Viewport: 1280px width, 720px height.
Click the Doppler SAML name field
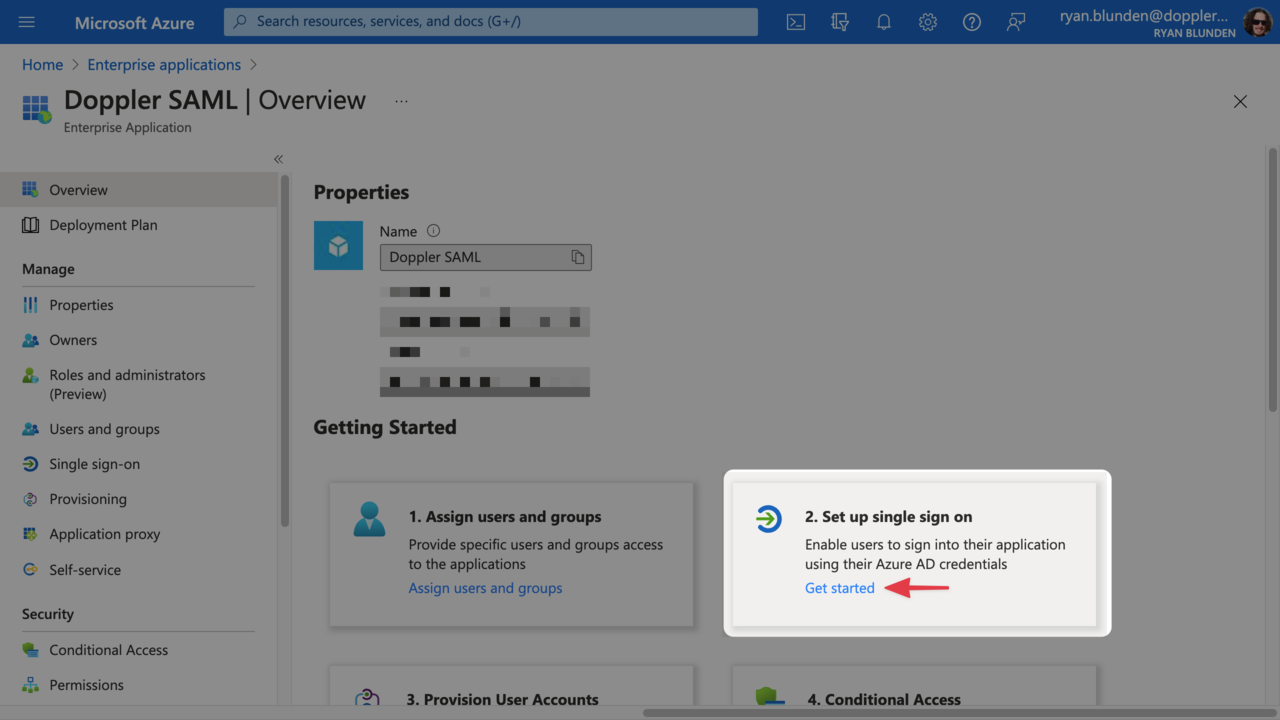pyautogui.click(x=486, y=257)
